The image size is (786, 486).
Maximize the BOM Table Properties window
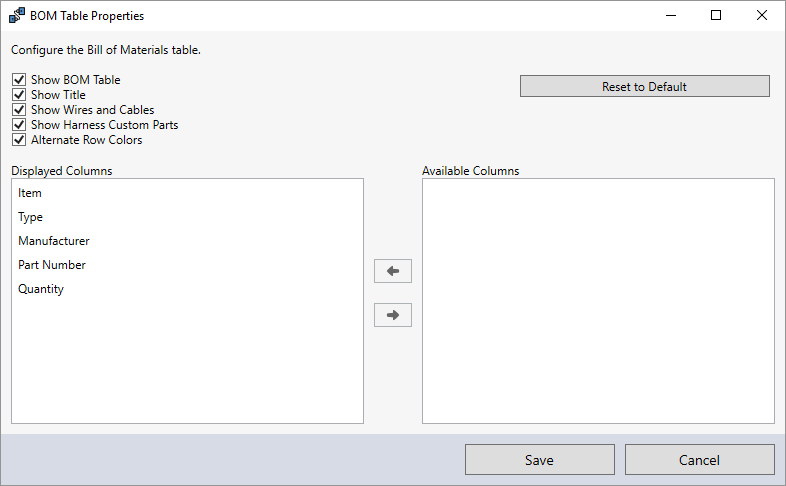coord(716,16)
